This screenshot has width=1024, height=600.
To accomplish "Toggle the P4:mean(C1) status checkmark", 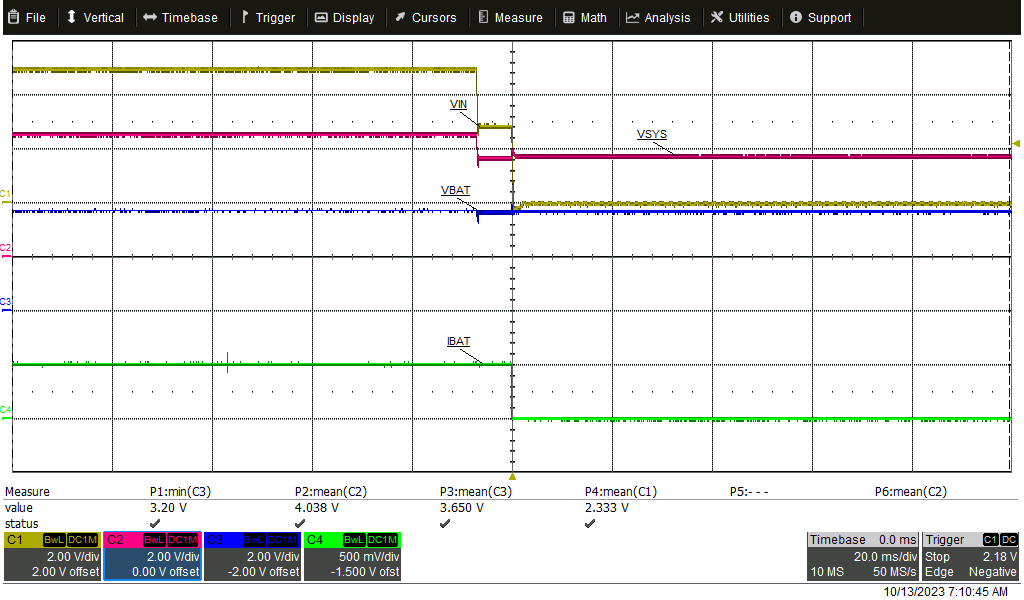I will pos(588,523).
